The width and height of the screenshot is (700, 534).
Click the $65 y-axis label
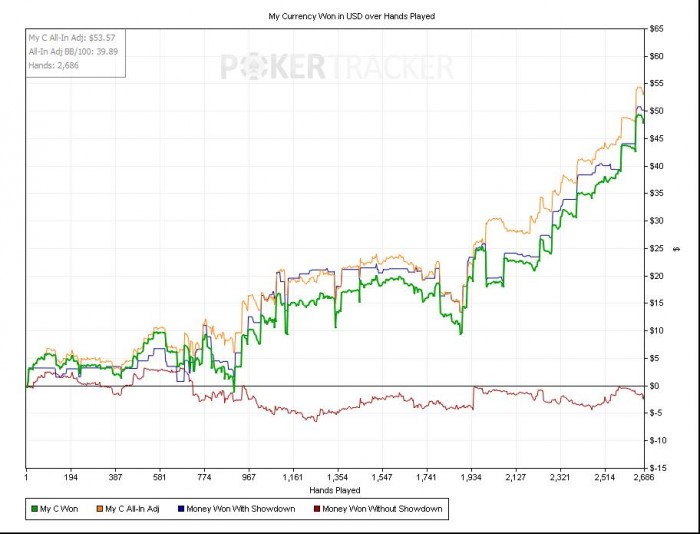point(656,29)
